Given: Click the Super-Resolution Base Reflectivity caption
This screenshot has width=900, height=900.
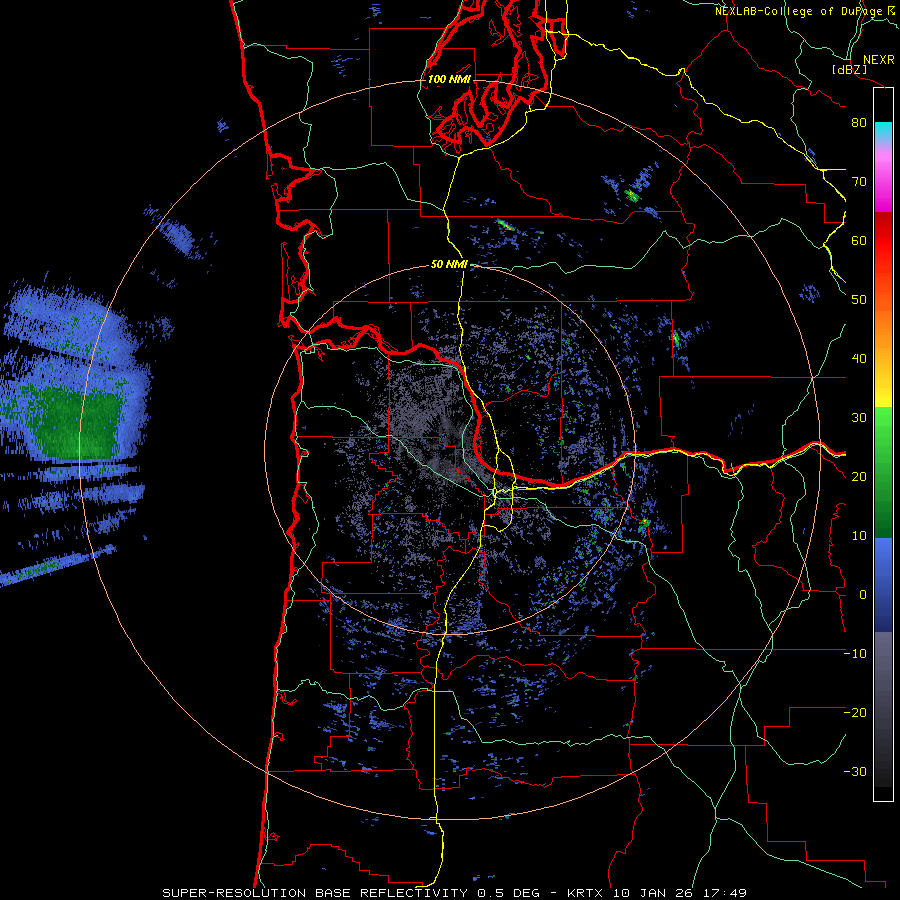Looking at the screenshot, I should 455,893.
